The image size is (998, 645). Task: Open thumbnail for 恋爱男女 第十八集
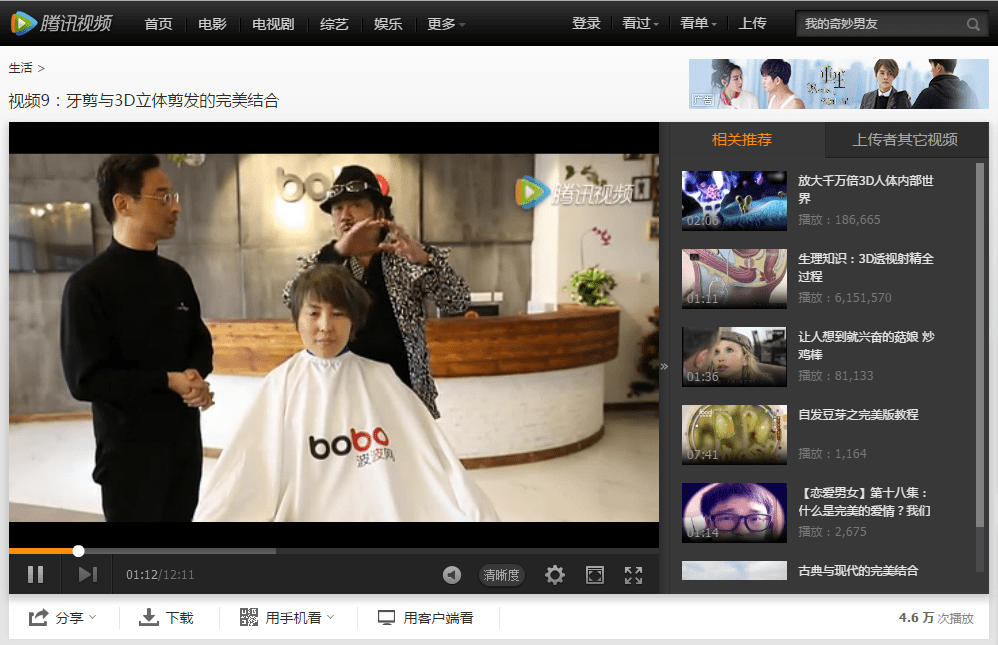click(x=734, y=513)
